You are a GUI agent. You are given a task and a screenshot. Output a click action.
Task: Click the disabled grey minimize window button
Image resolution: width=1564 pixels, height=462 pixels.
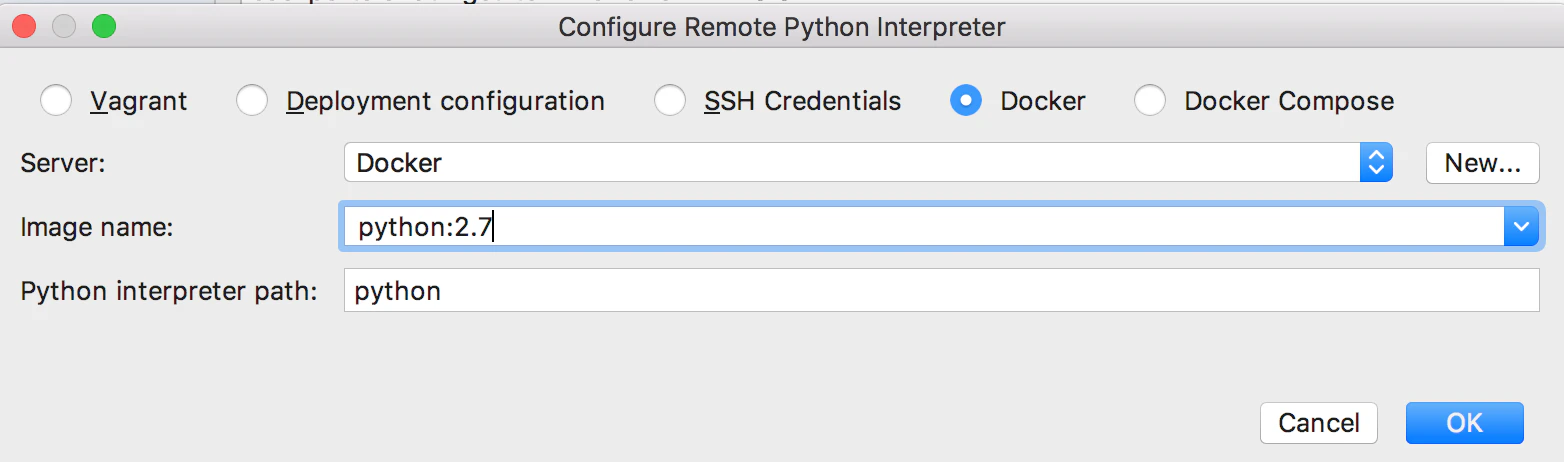(65, 26)
